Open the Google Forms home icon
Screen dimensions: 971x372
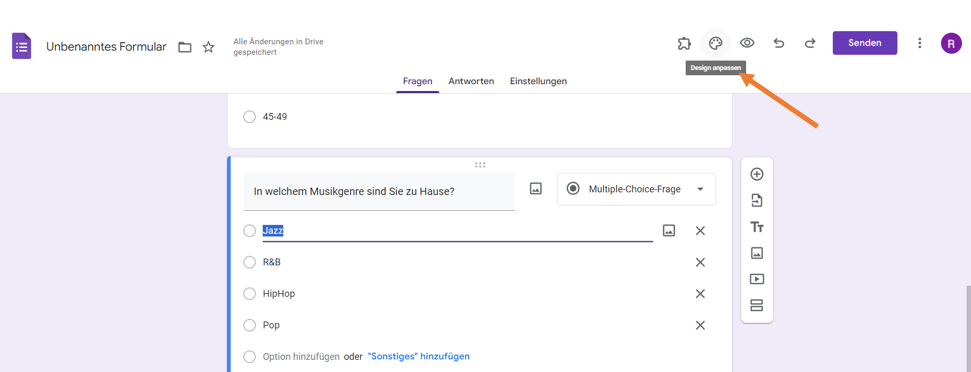click(22, 46)
